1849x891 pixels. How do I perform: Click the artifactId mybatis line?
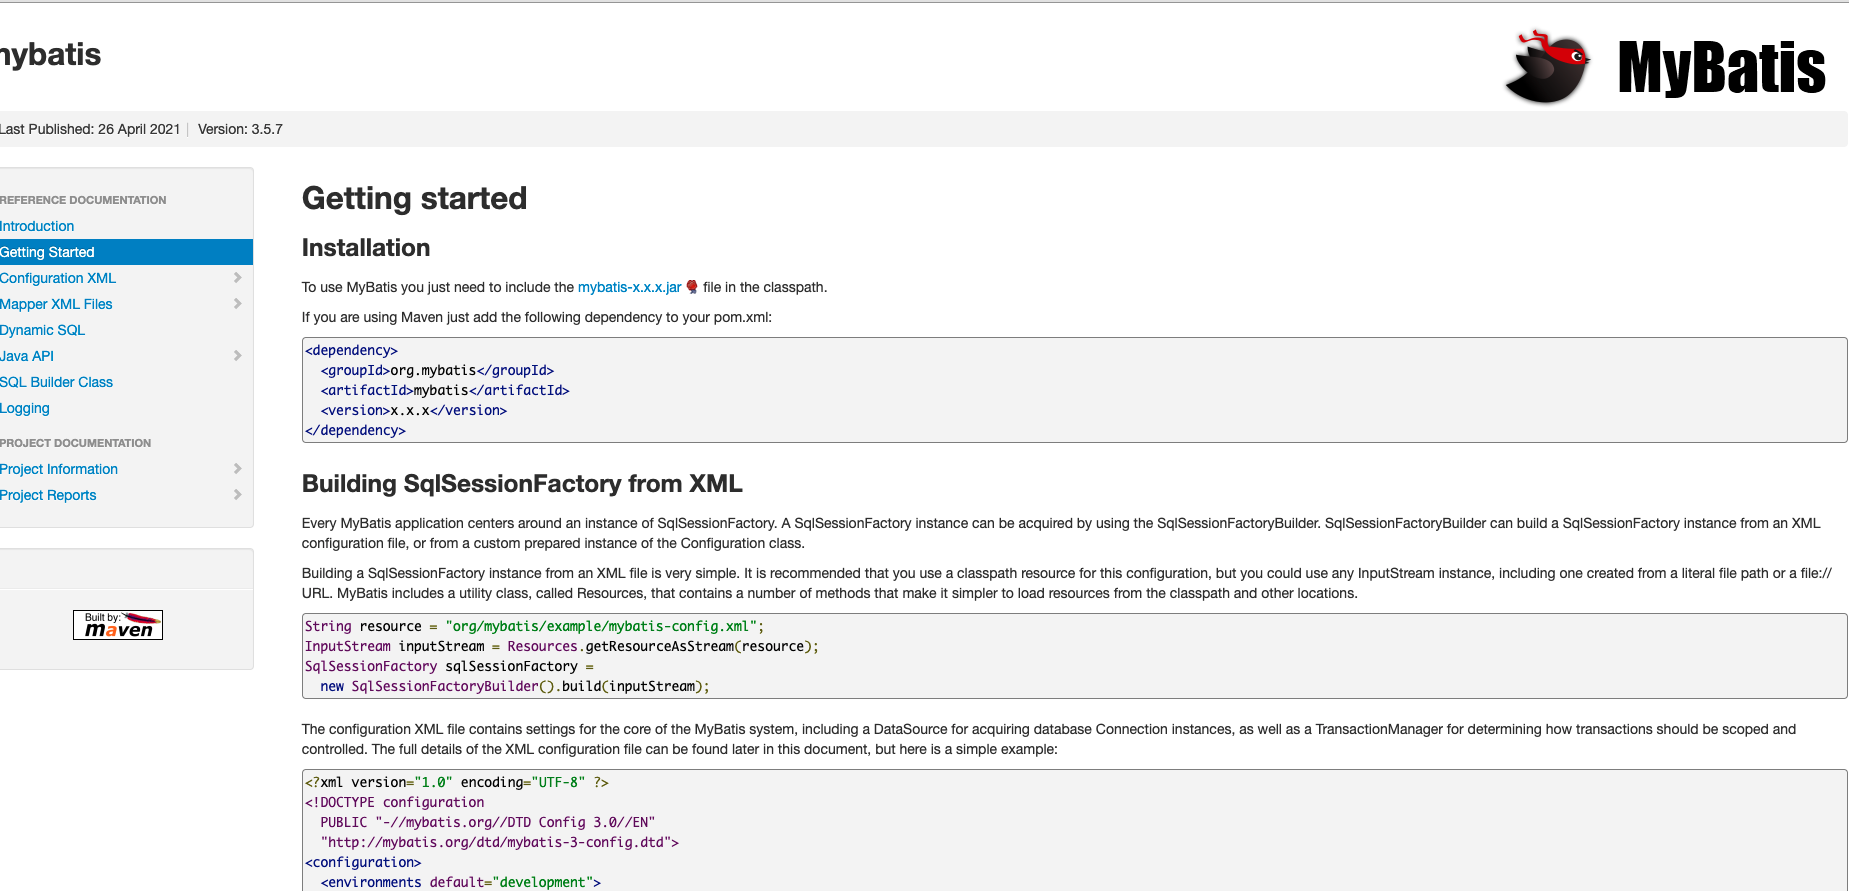(445, 390)
